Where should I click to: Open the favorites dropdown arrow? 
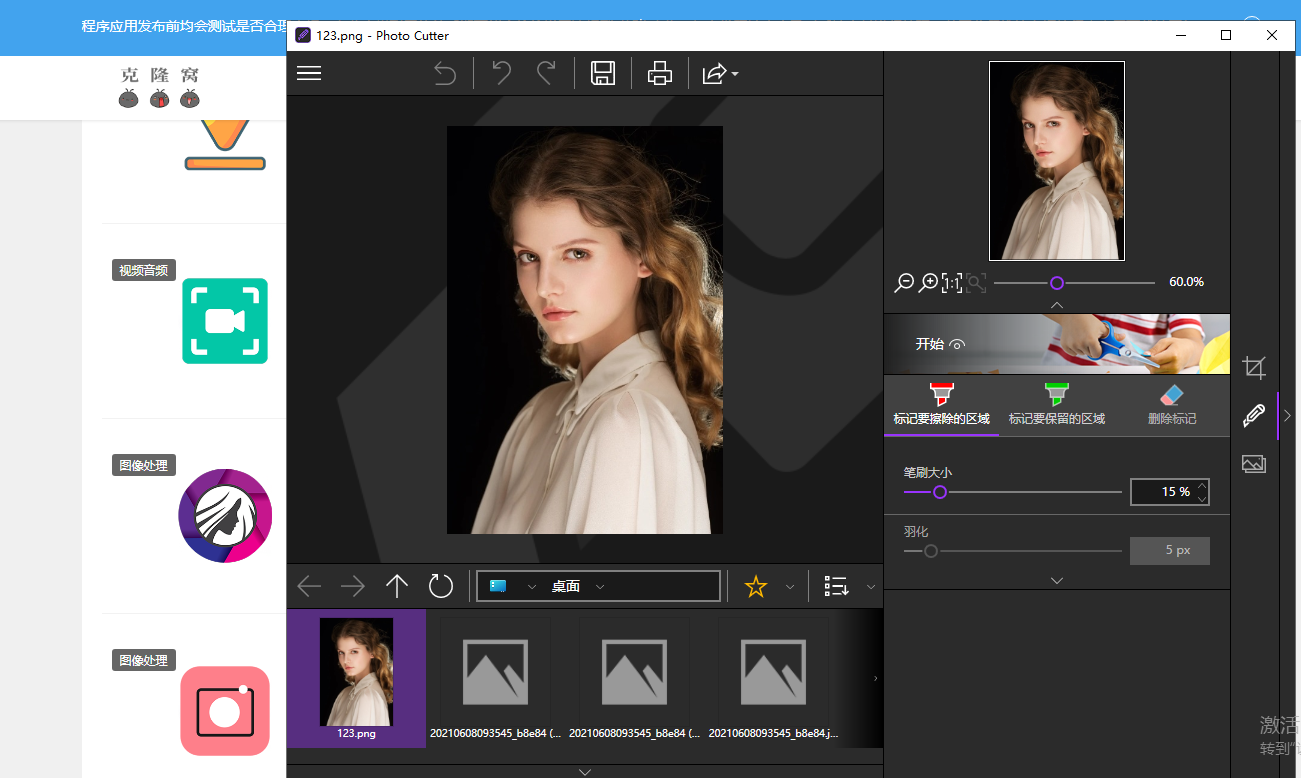pos(790,587)
